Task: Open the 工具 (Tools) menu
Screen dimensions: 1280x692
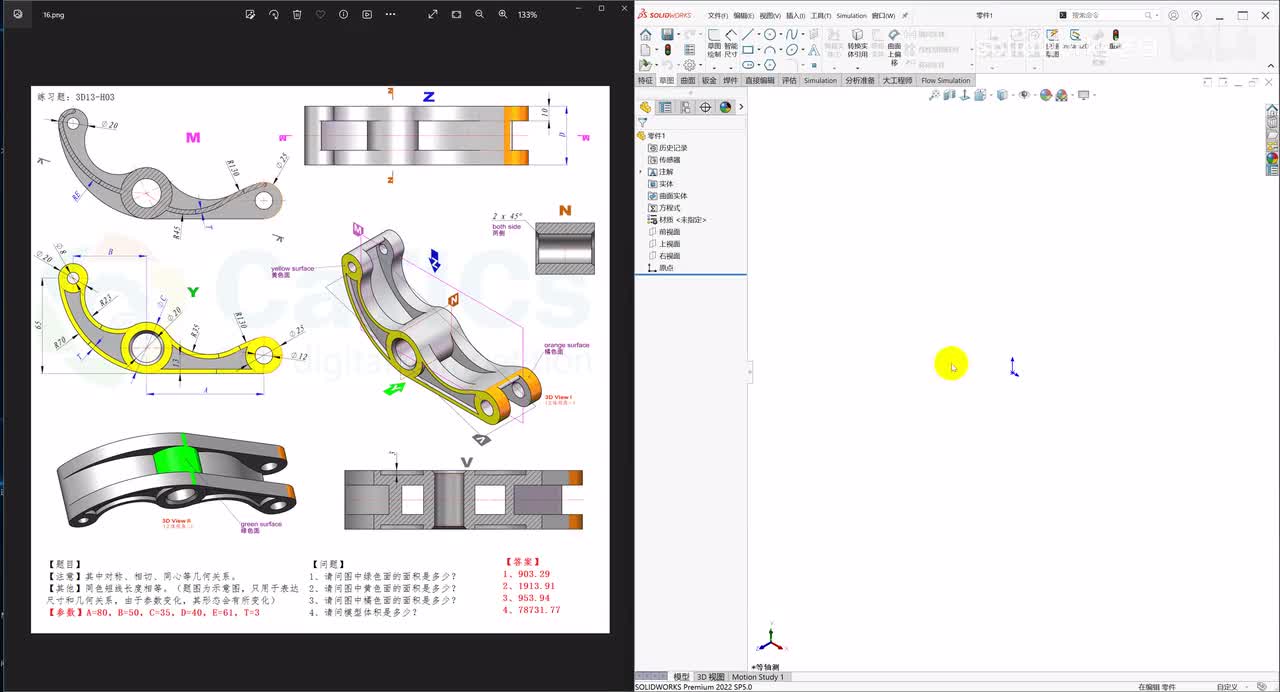Action: pyautogui.click(x=821, y=16)
